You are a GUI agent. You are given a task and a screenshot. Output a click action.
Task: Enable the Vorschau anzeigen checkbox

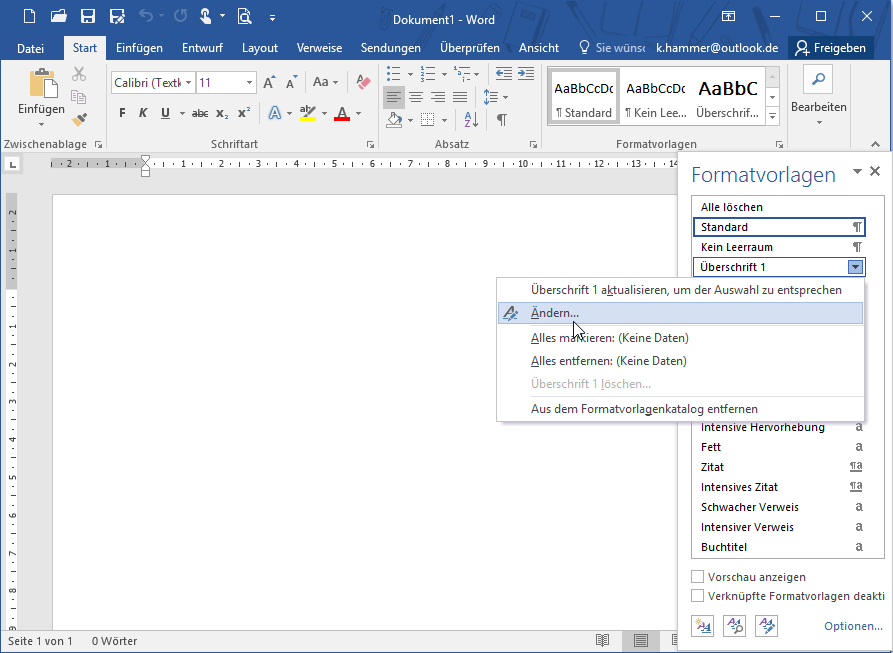point(698,577)
